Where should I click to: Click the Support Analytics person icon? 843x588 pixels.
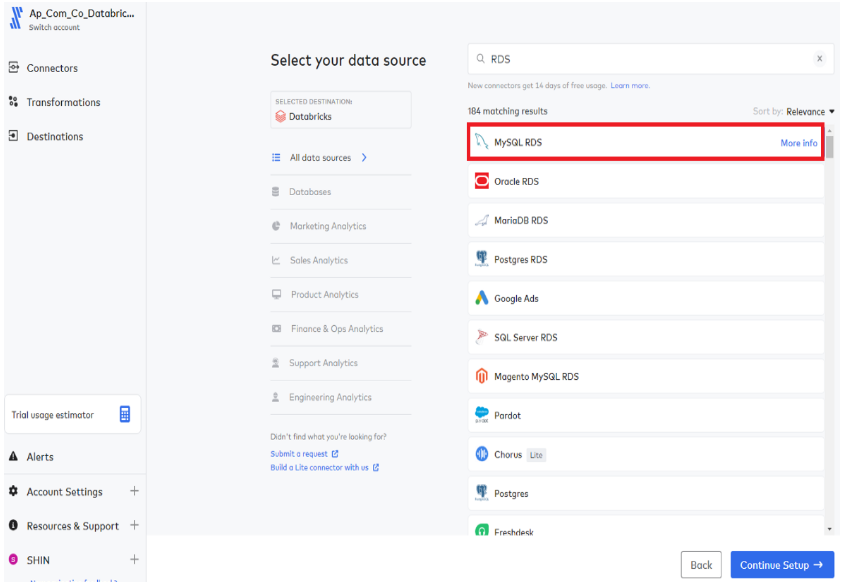[x=276, y=363]
